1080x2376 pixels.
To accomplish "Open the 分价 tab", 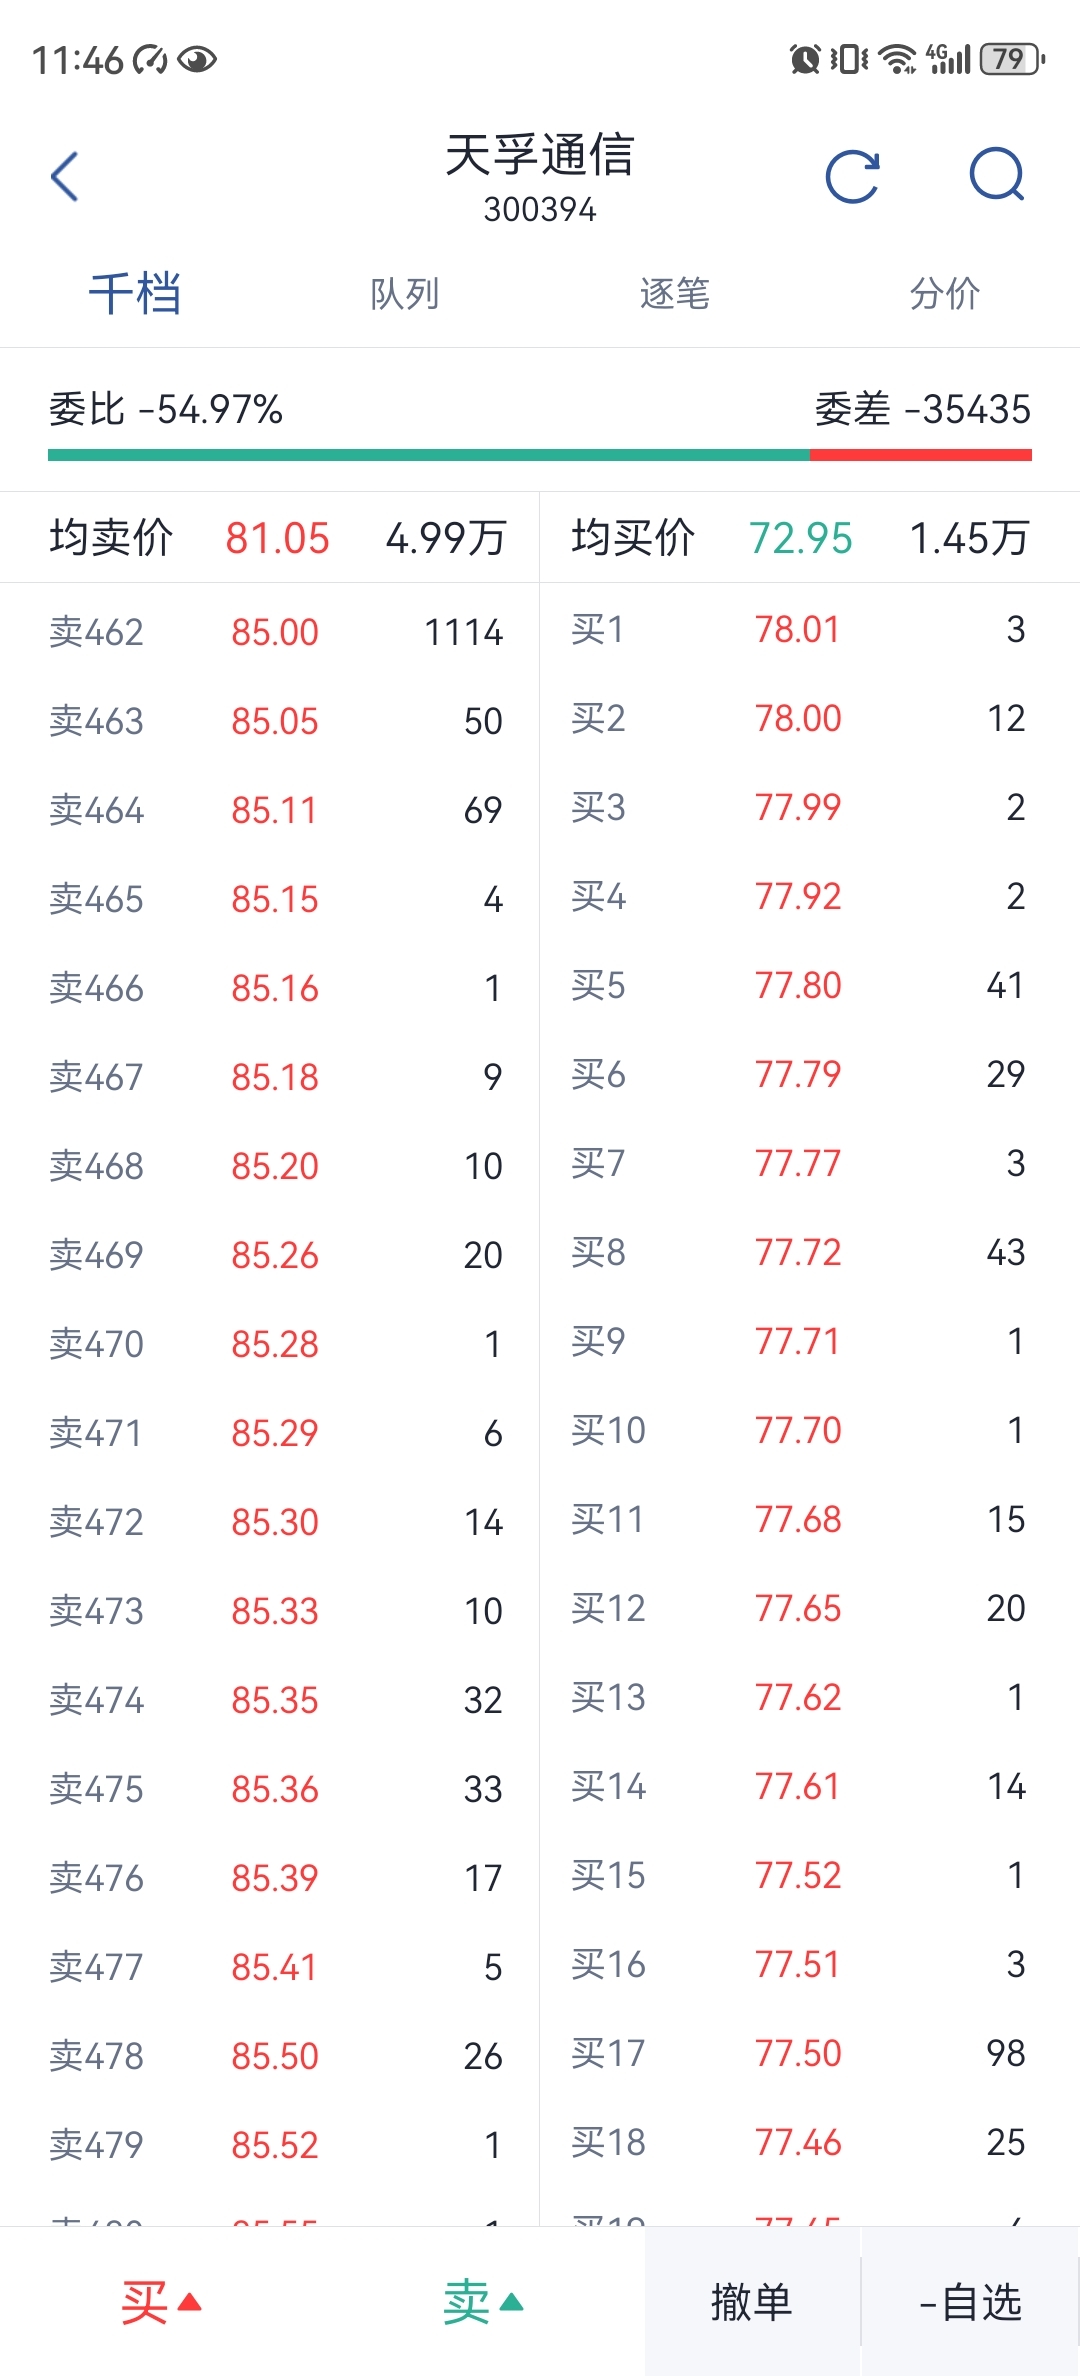I will coord(945,294).
